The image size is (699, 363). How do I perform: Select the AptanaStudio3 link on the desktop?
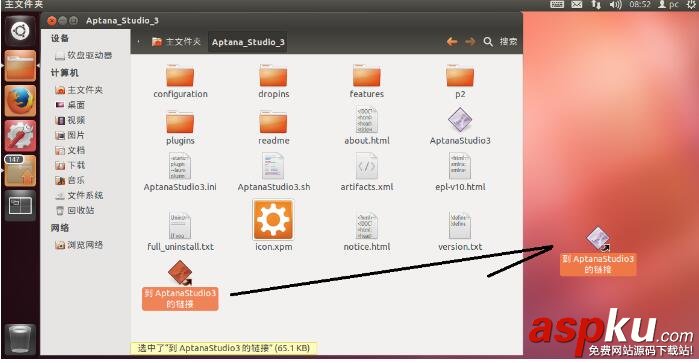pyautogui.click(x=598, y=251)
